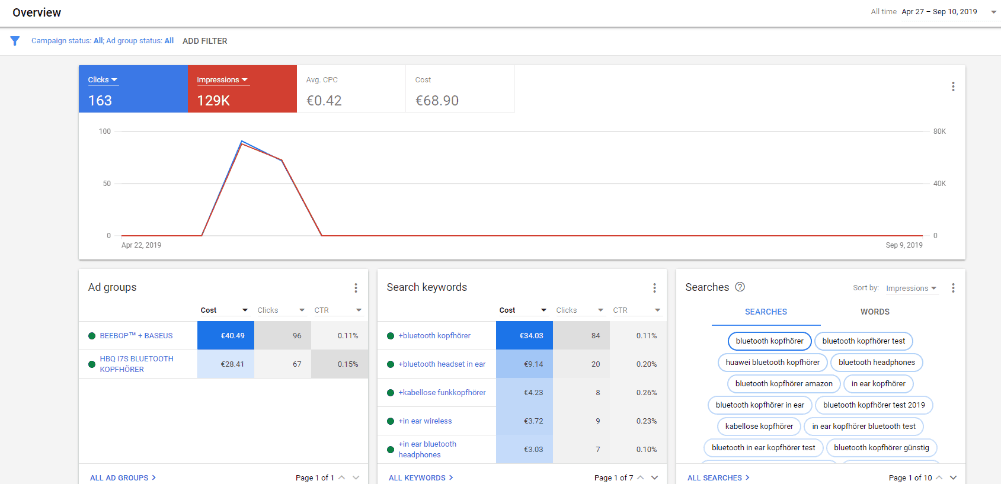
Task: Open the date range dropdown
Action: [948, 11]
